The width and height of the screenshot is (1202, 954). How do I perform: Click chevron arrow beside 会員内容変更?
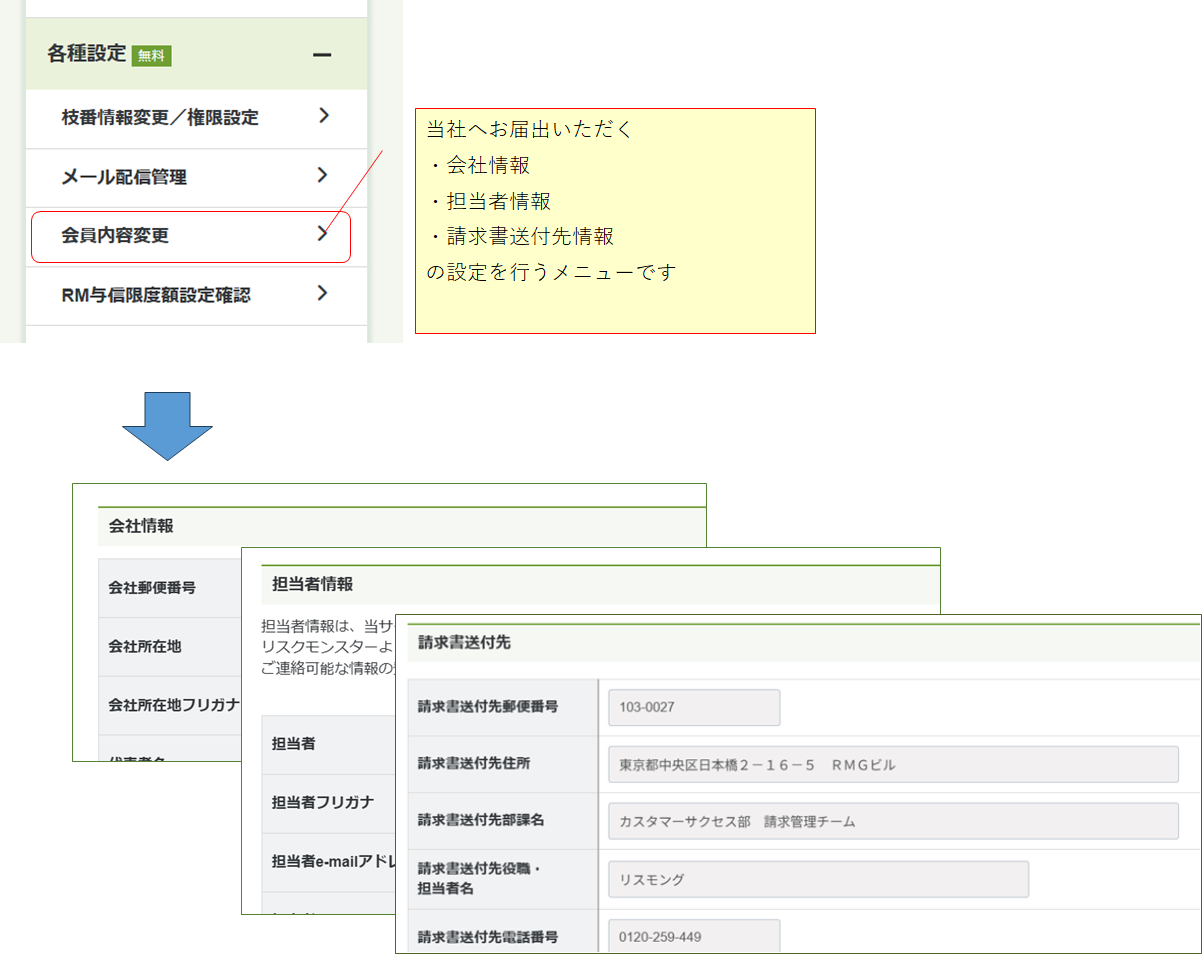[x=322, y=234]
